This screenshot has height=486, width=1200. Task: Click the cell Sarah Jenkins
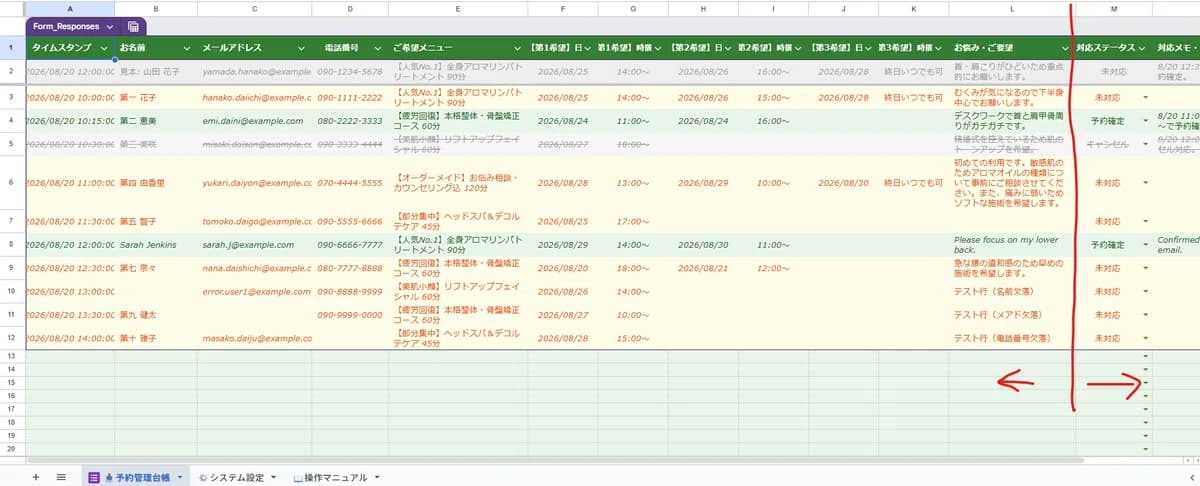point(157,245)
